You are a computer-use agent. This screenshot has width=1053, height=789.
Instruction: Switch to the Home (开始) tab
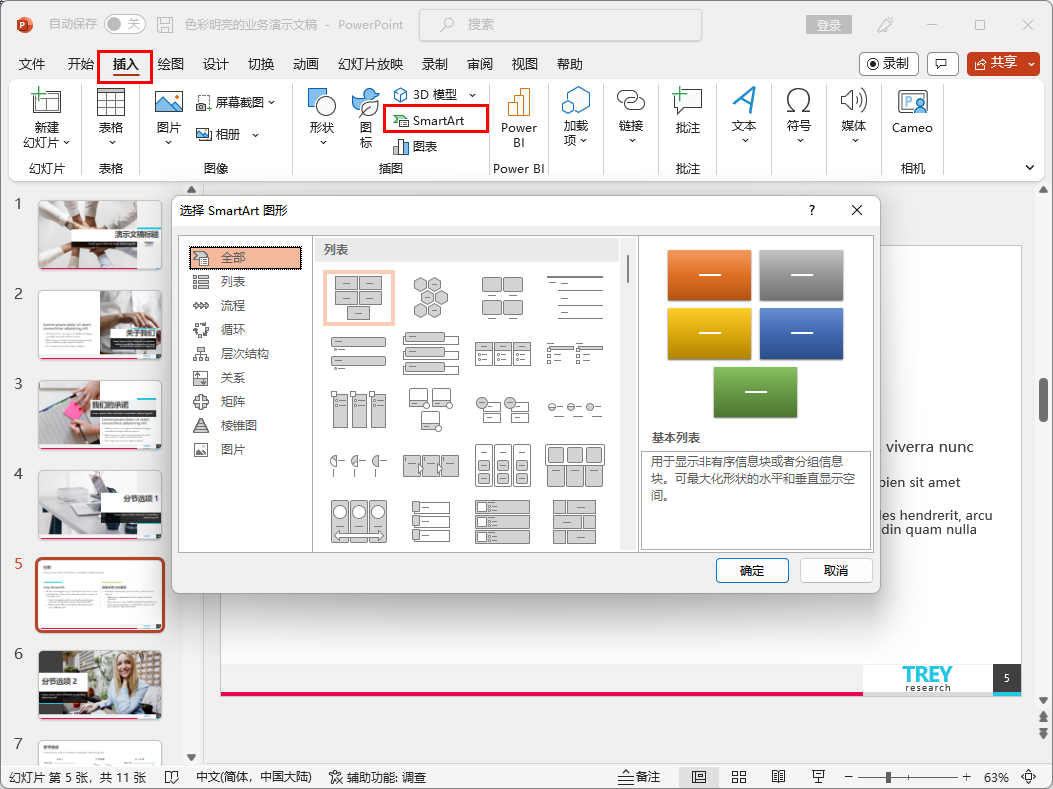[x=80, y=64]
